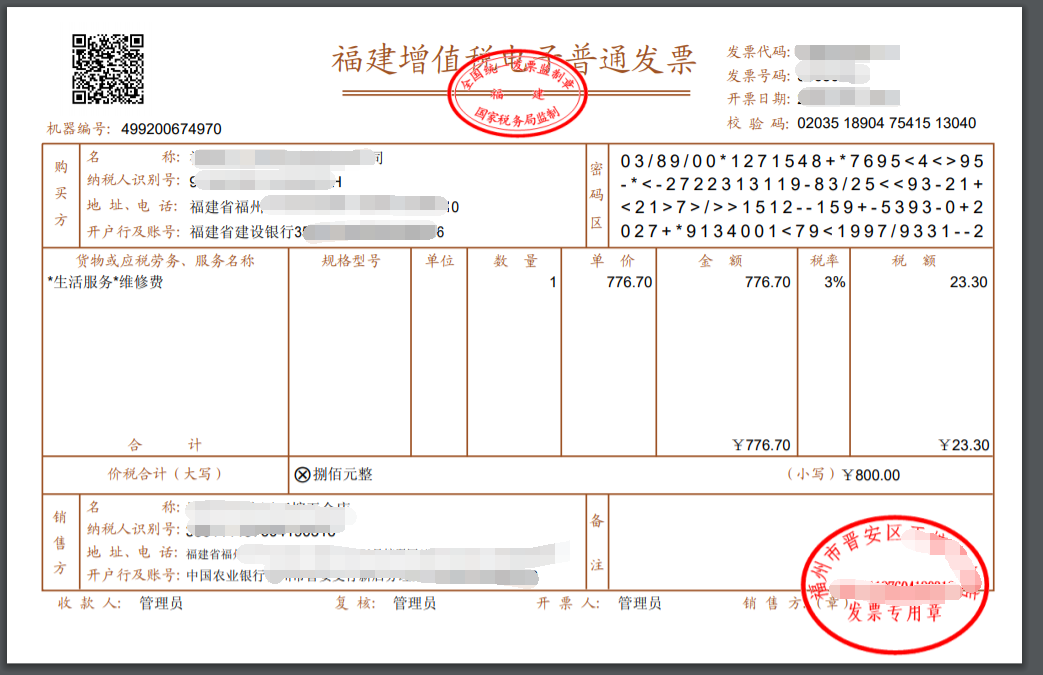
Task: Click the machine number 499200674970
Action: pyautogui.click(x=171, y=129)
